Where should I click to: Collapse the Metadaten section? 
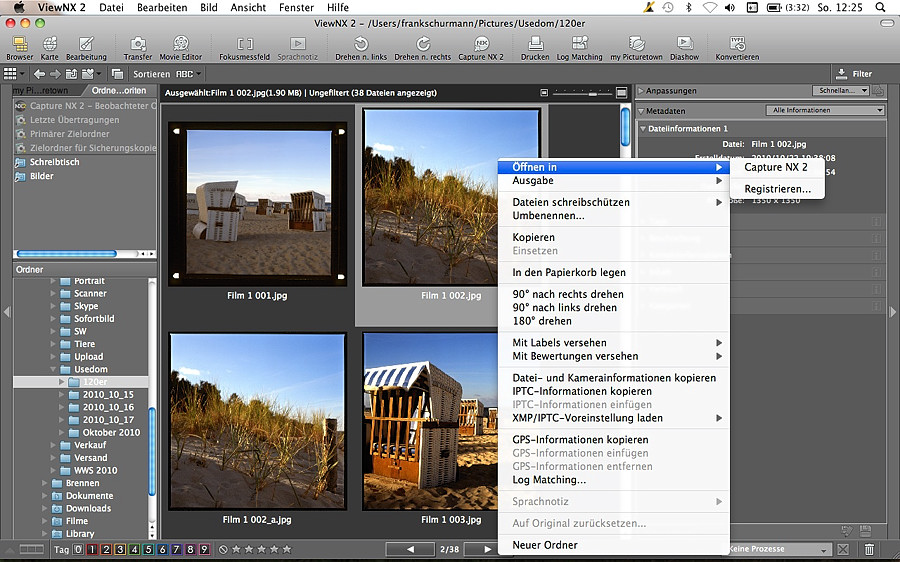pyautogui.click(x=641, y=111)
